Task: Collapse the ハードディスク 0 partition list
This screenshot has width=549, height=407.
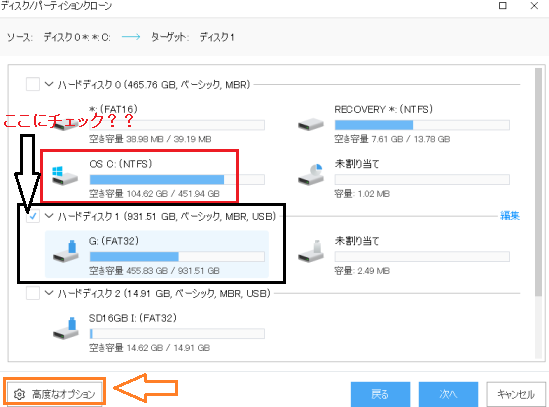Action: pyautogui.click(x=49, y=84)
